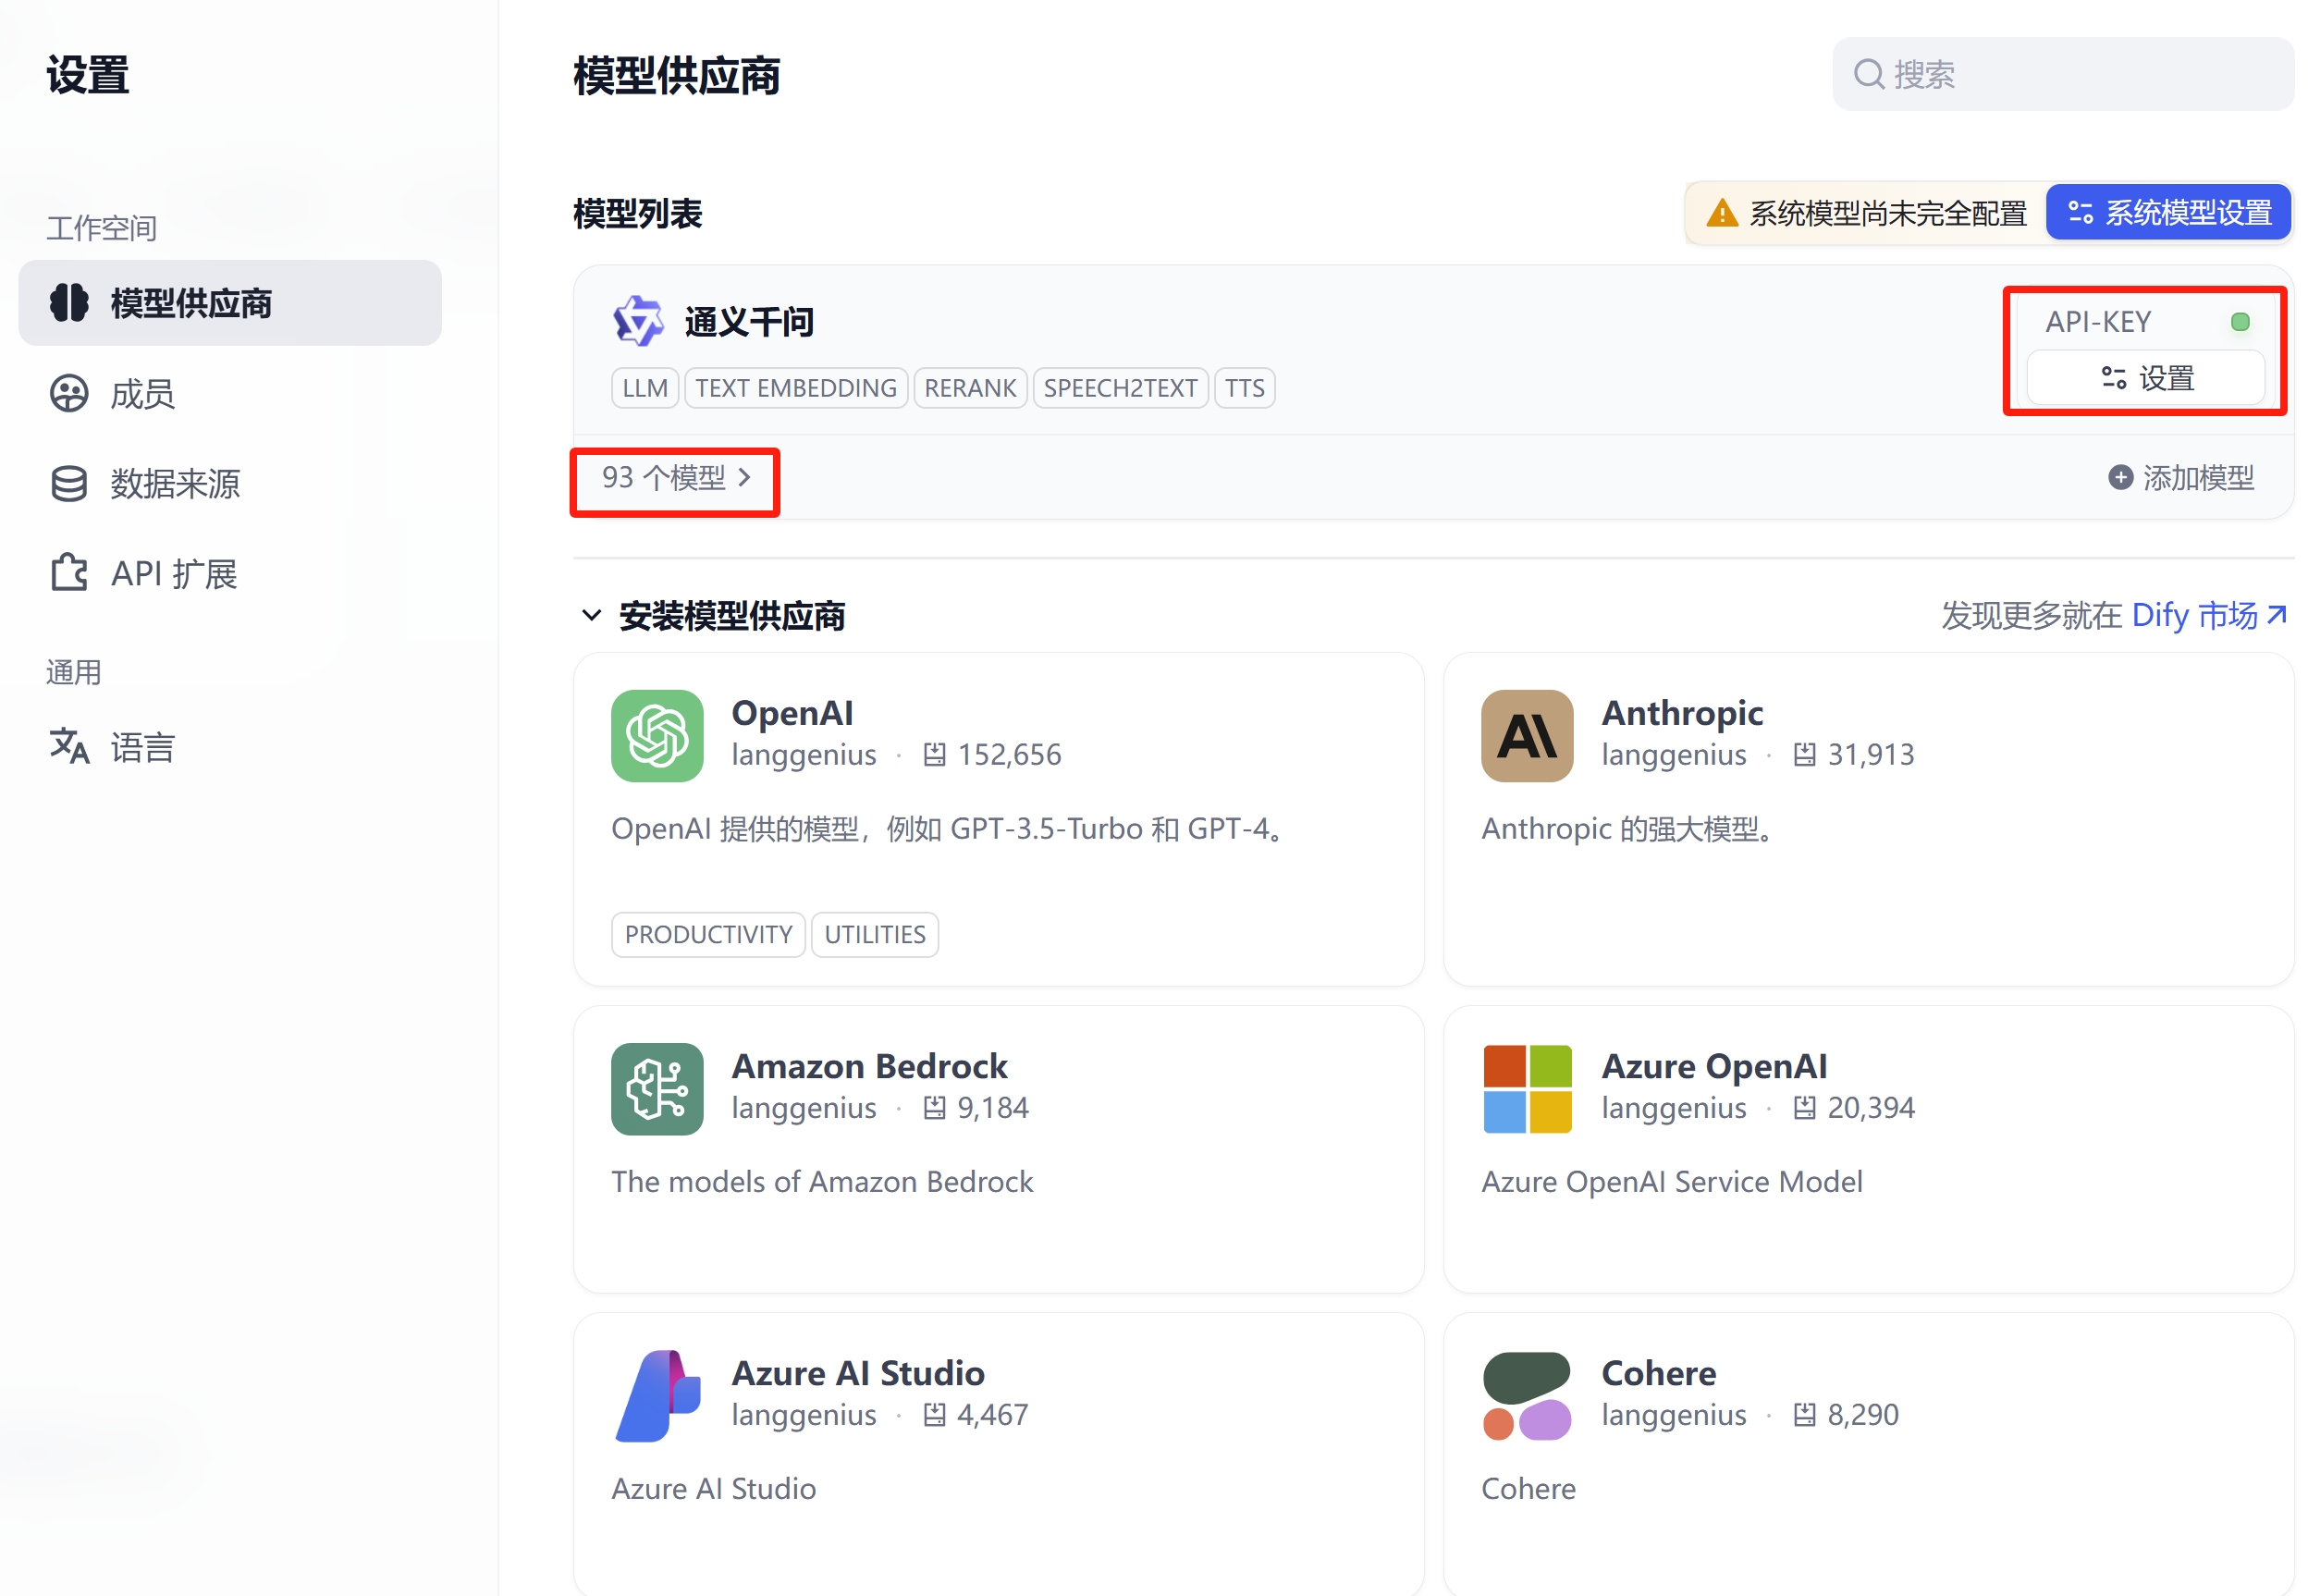Image resolution: width=2308 pixels, height=1596 pixels.
Task: Click 'The models of Amazon Bedrock' description
Action: pyautogui.click(x=822, y=1182)
